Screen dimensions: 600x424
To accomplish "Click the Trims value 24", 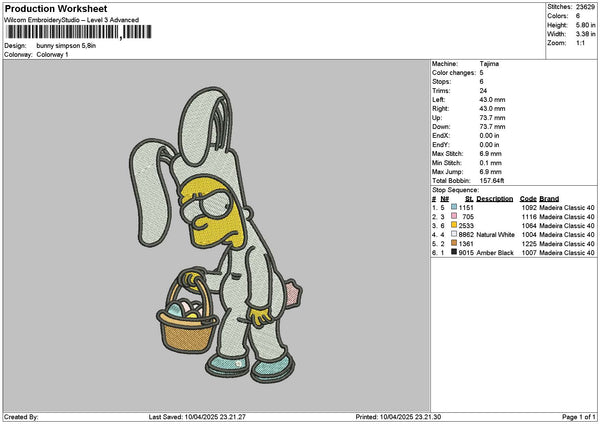I will coord(483,91).
